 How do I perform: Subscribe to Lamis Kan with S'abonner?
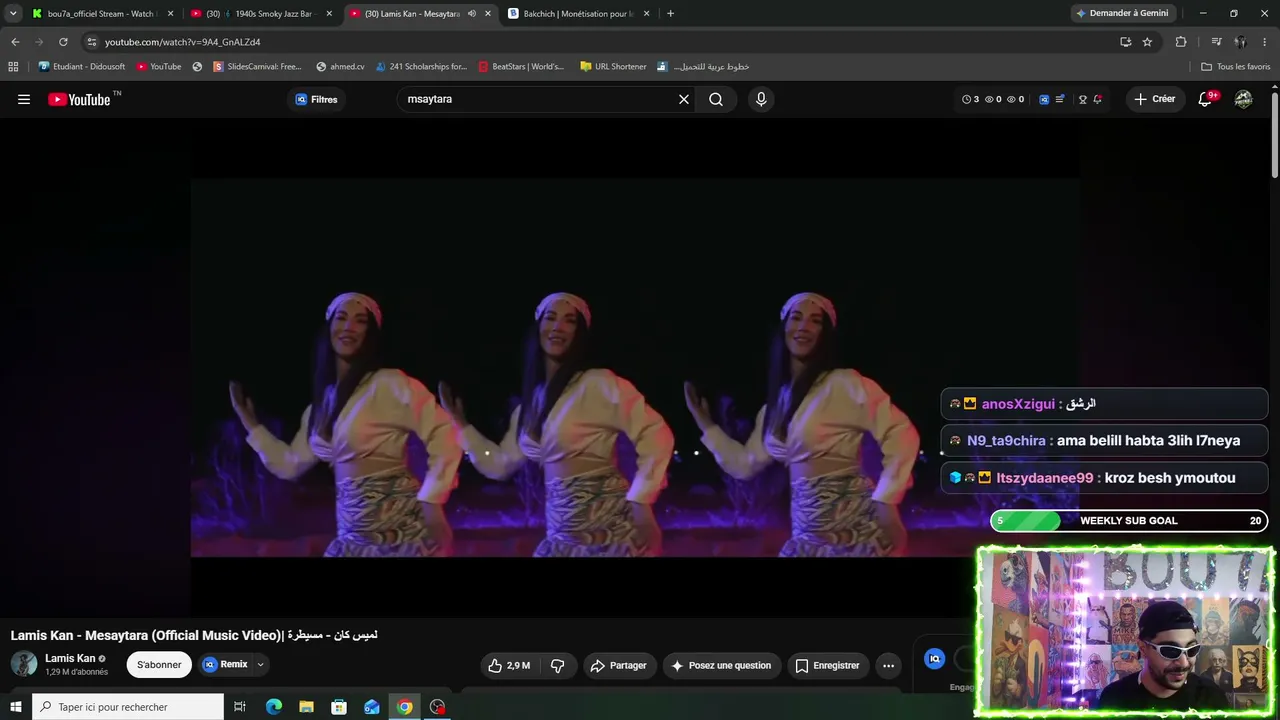click(x=159, y=665)
